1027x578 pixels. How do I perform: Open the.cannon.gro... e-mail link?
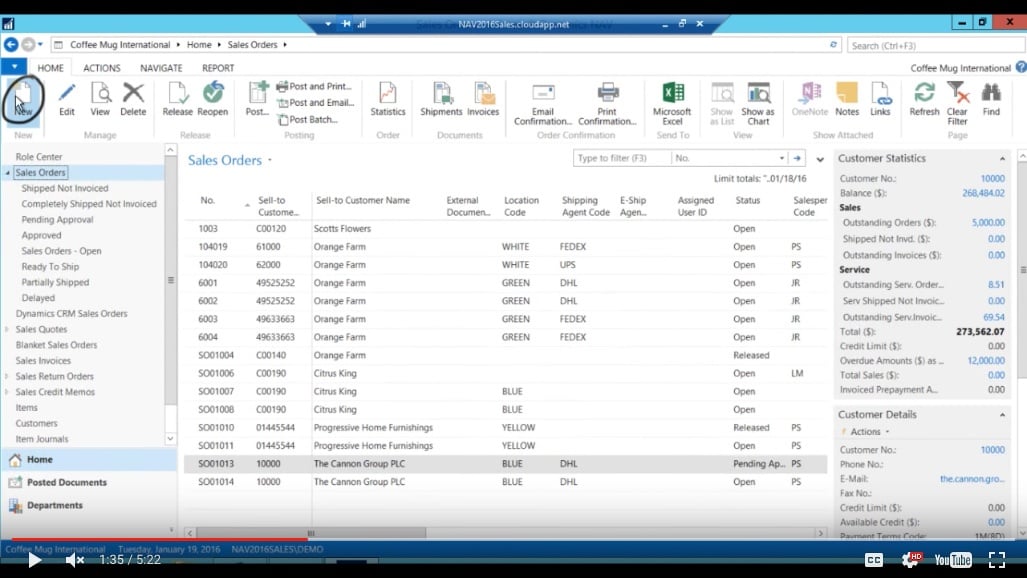click(972, 479)
